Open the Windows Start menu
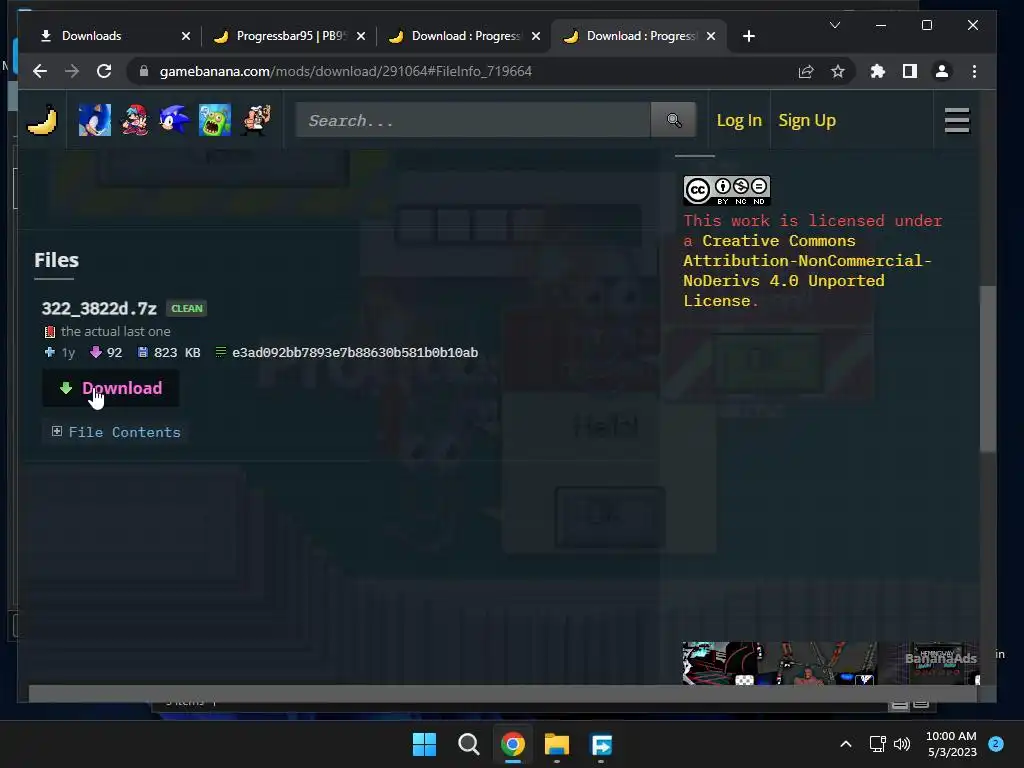The height and width of the screenshot is (768, 1024). pyautogui.click(x=424, y=744)
